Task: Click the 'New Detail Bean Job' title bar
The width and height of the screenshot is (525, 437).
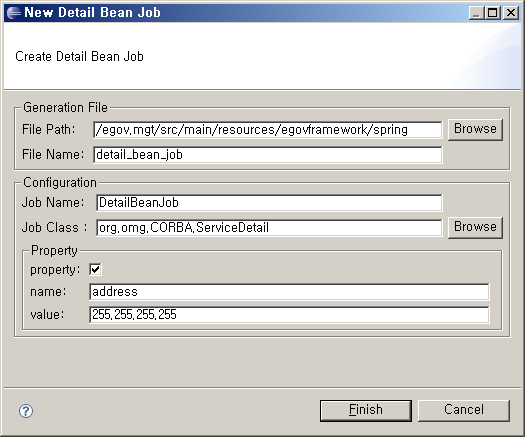Action: click(x=92, y=13)
